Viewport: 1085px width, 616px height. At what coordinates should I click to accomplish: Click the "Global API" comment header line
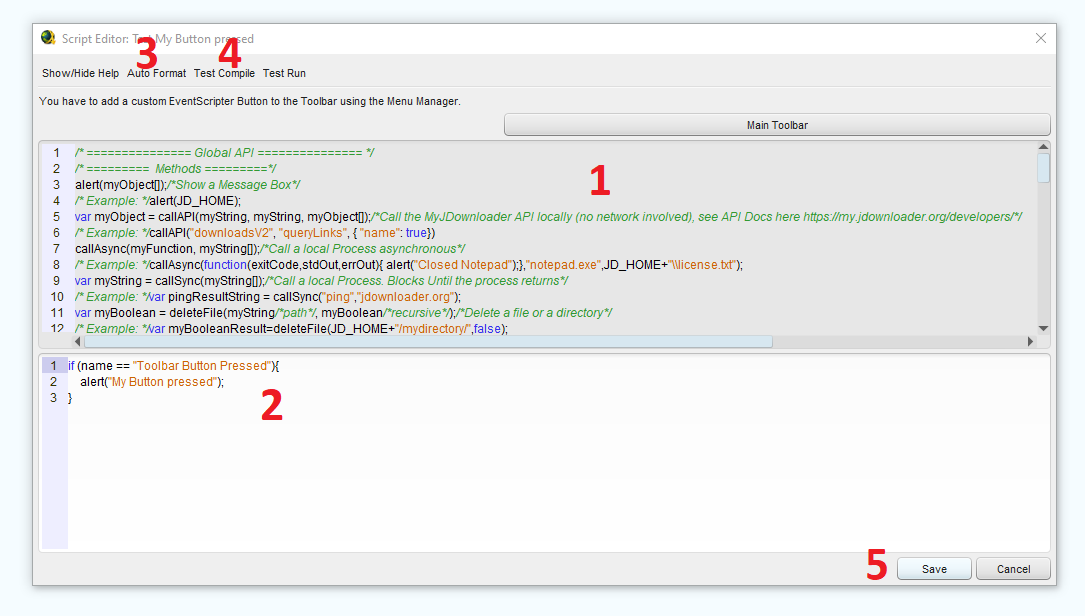coord(224,153)
